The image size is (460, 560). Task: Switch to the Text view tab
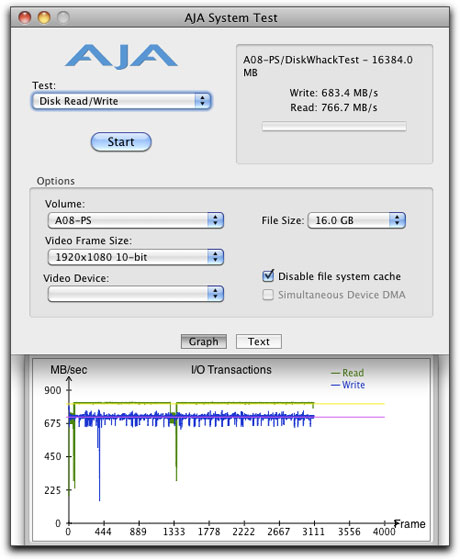pos(259,341)
